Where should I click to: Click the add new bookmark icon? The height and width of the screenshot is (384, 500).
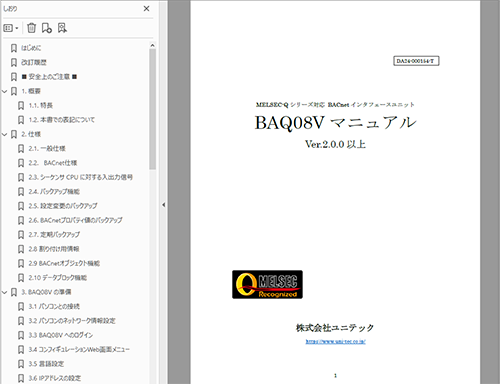47,28
